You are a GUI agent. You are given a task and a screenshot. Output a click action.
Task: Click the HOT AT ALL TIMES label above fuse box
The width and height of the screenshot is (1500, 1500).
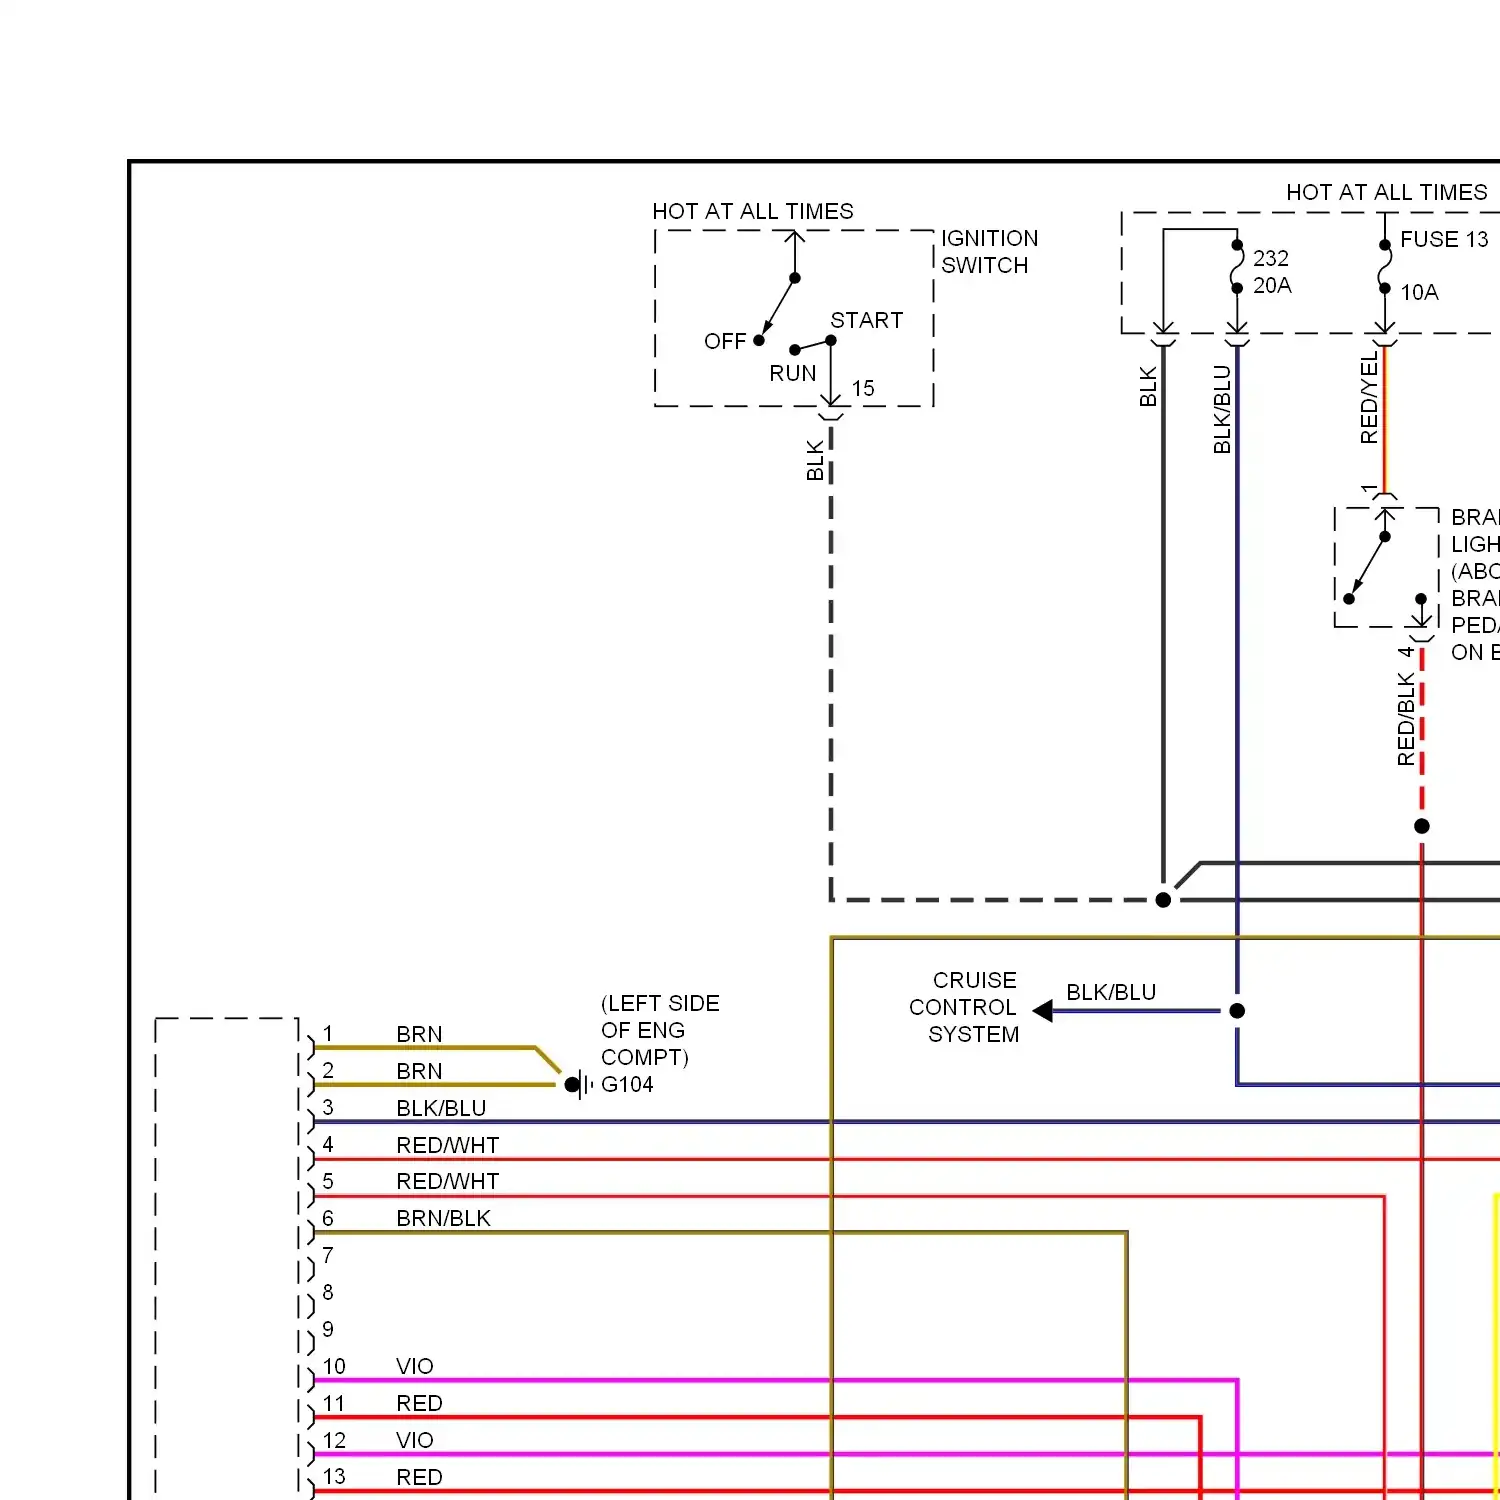tap(1386, 192)
